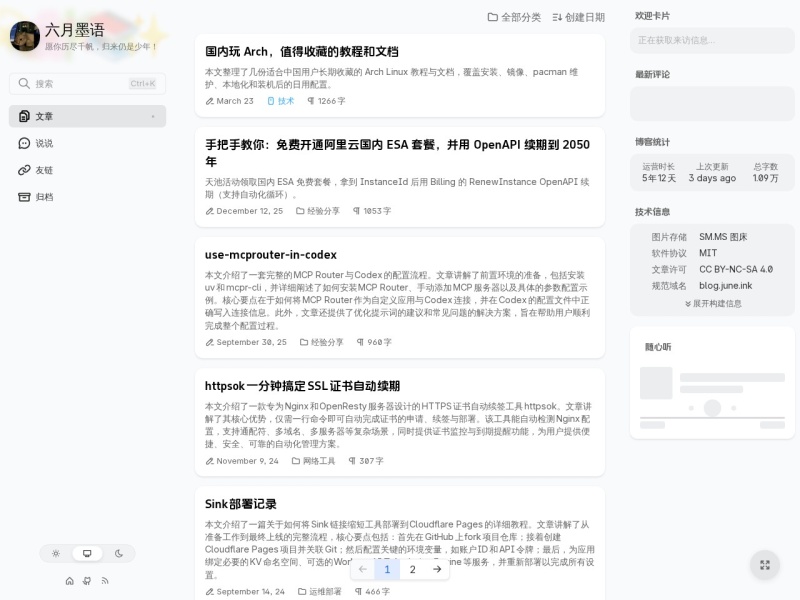Click the 正在获取来访信息 welcome card
Image resolution: width=800 pixels, height=600 pixels.
tap(712, 40)
